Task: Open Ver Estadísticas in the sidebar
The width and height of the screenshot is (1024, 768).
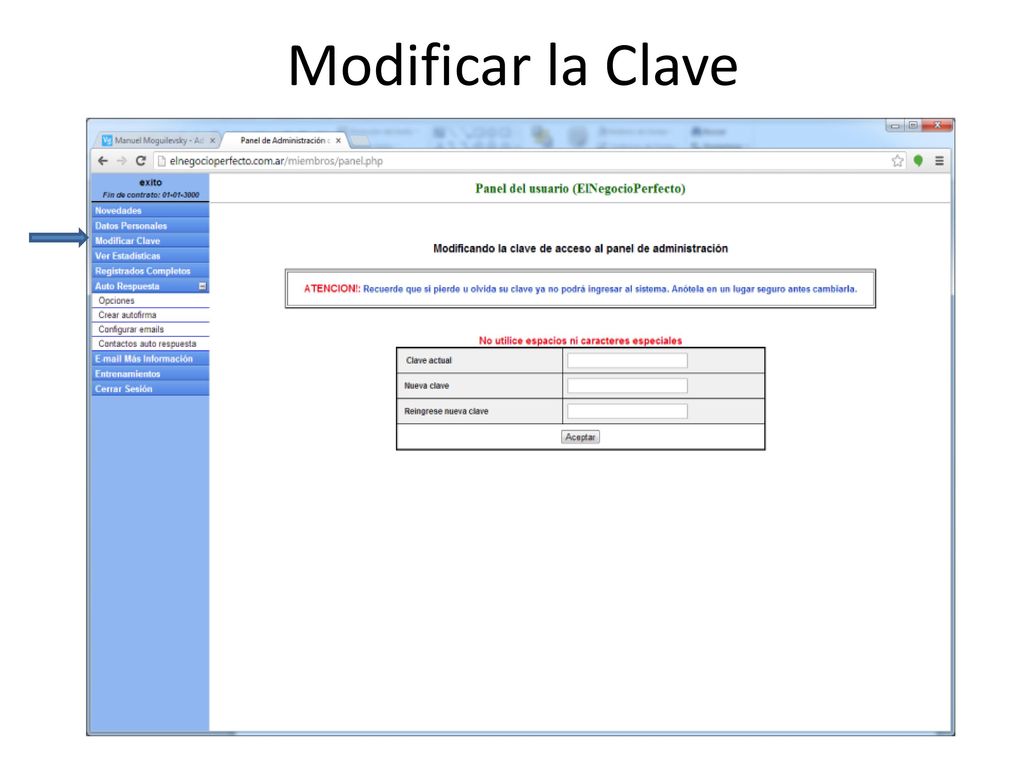Action: [x=150, y=255]
